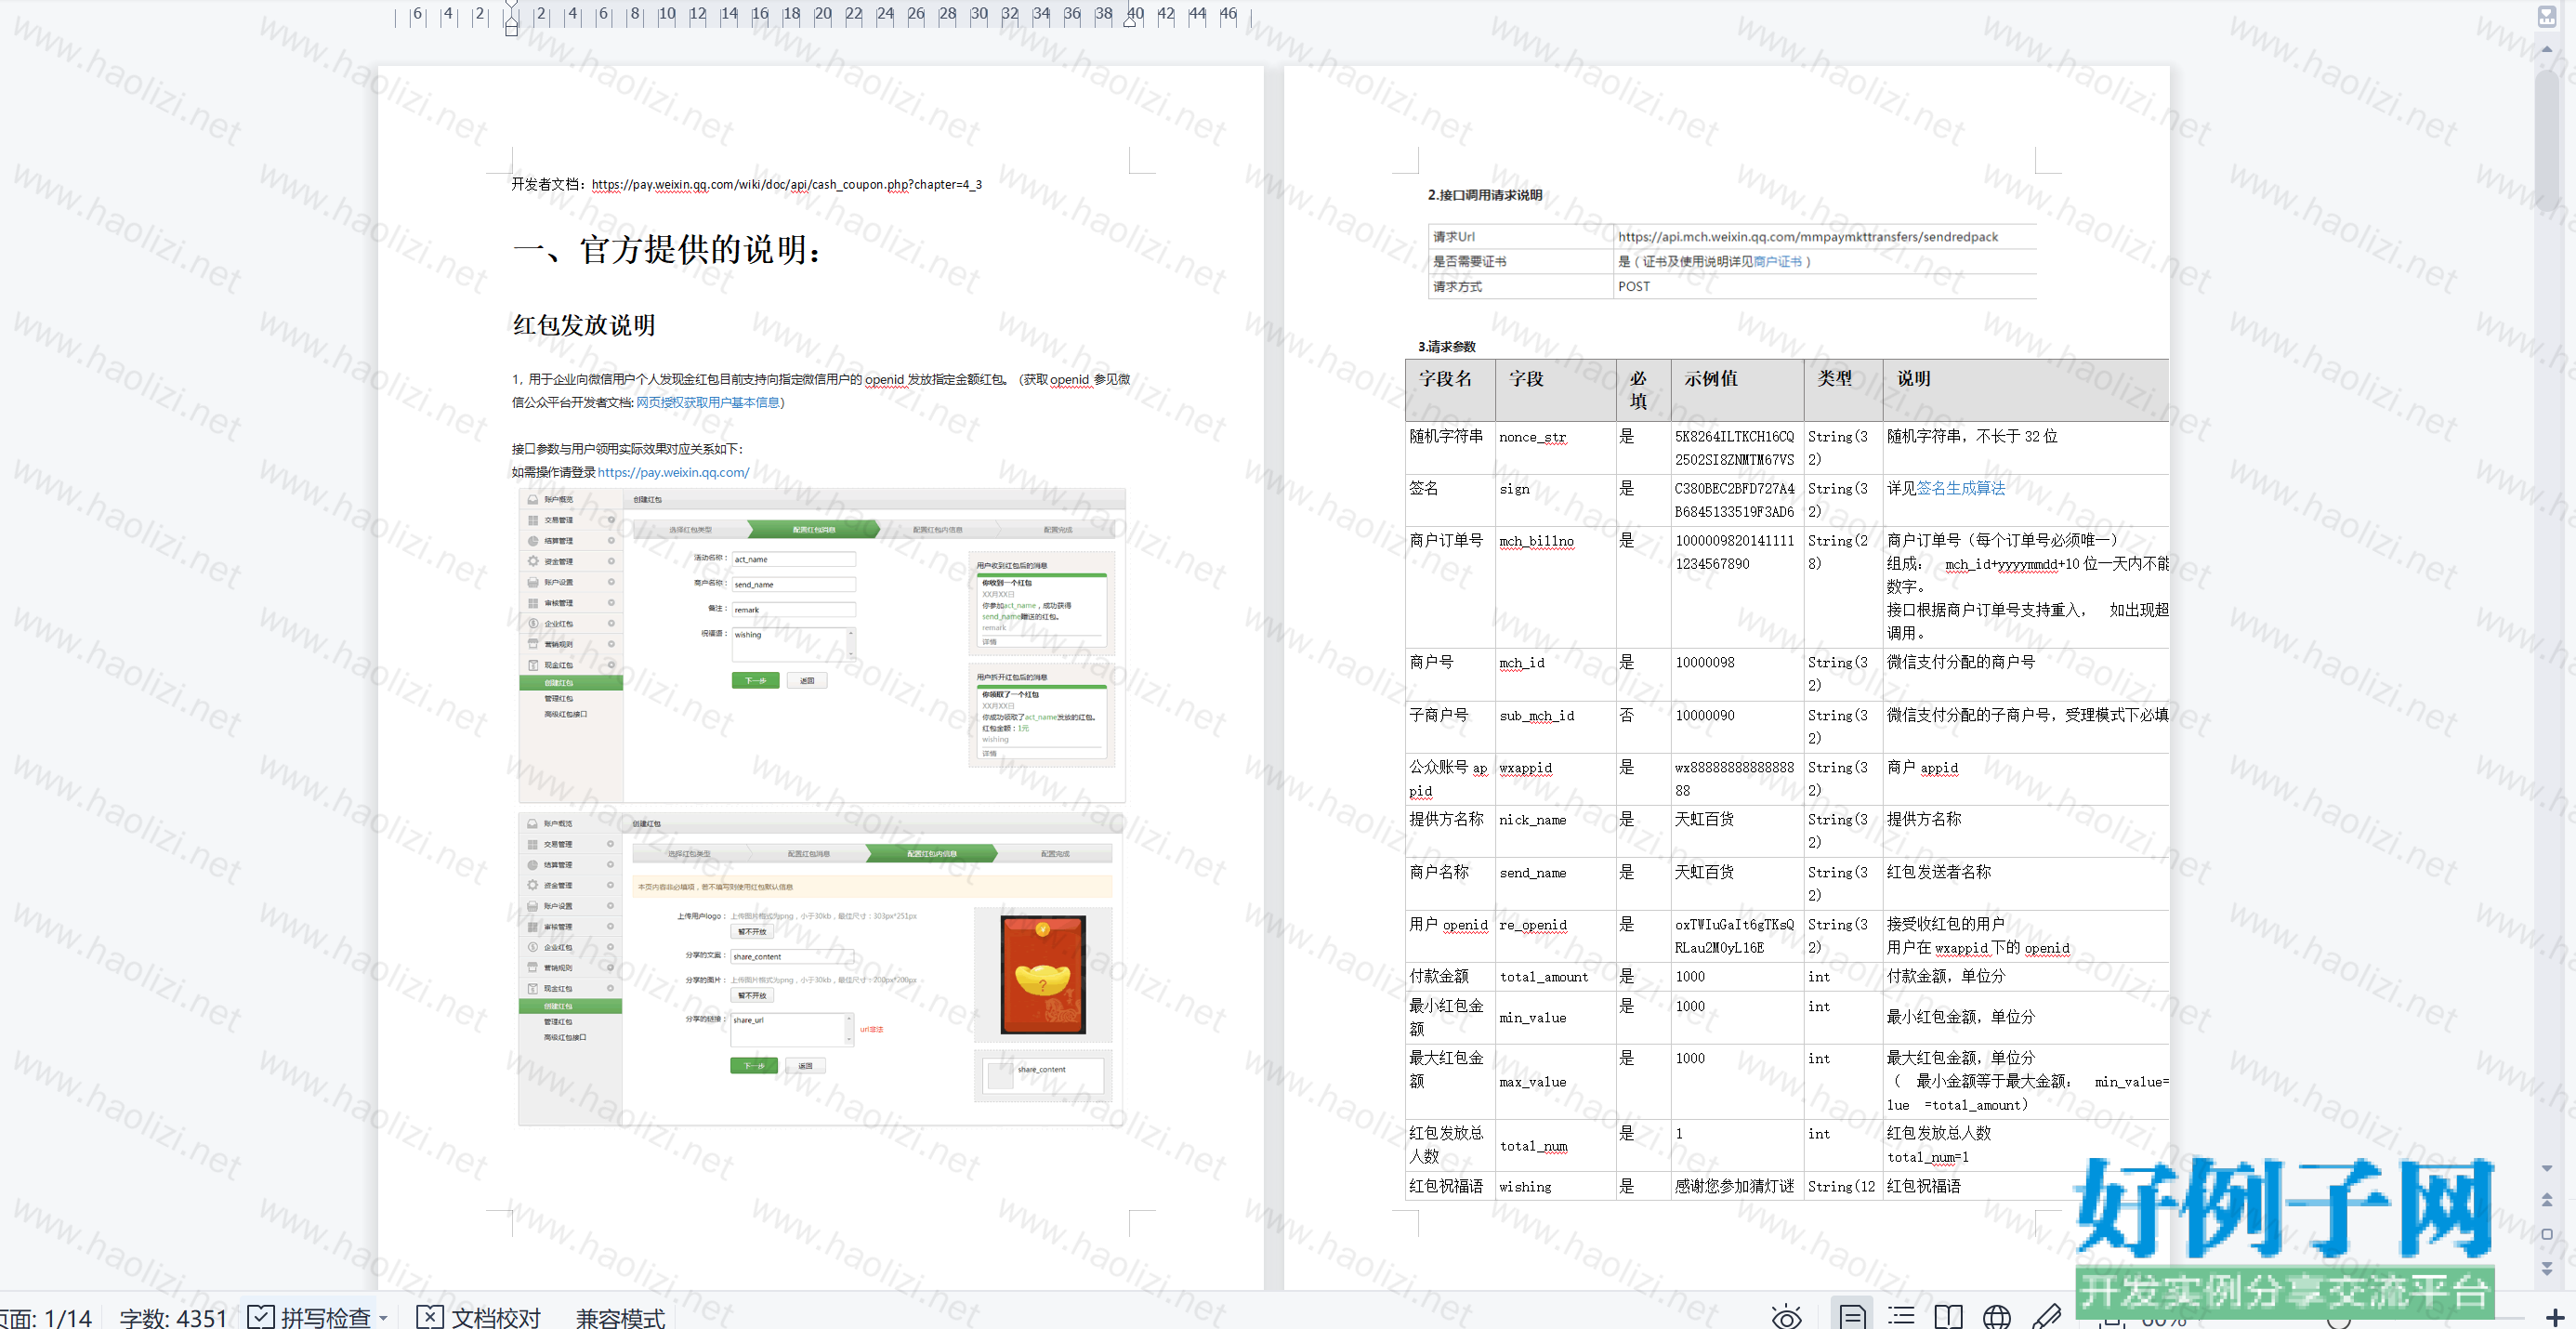Viewport: 2576px width, 1329px height.
Task: Enable eye protection mode icon
Action: coord(1786,1316)
